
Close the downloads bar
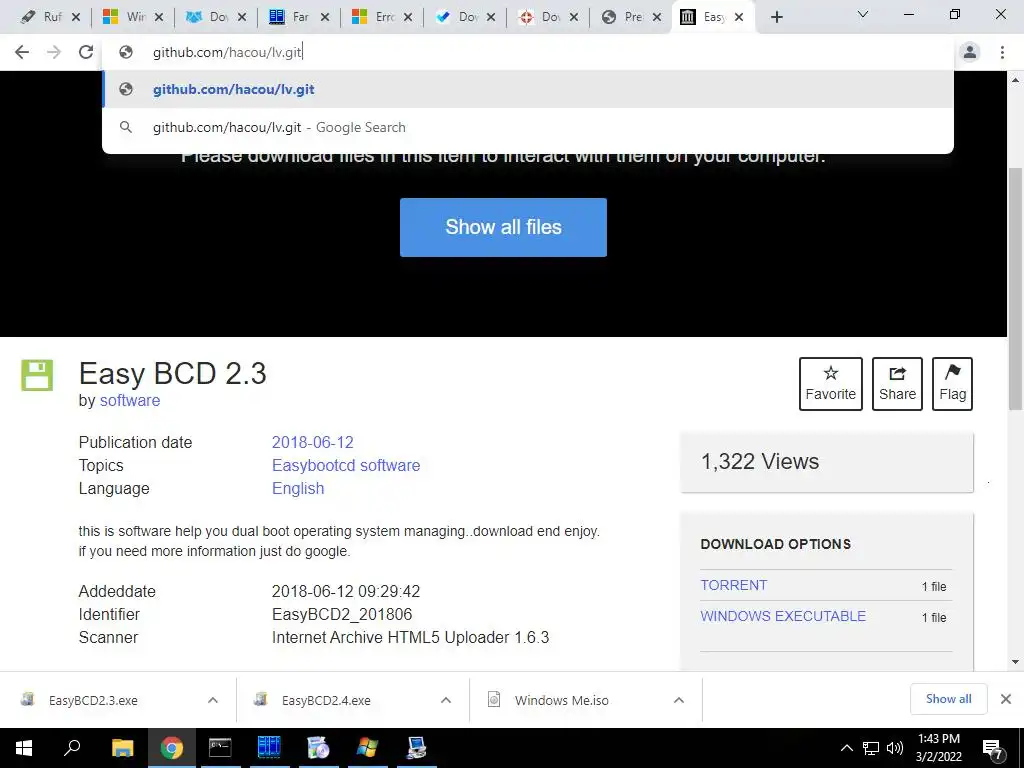click(x=1006, y=699)
